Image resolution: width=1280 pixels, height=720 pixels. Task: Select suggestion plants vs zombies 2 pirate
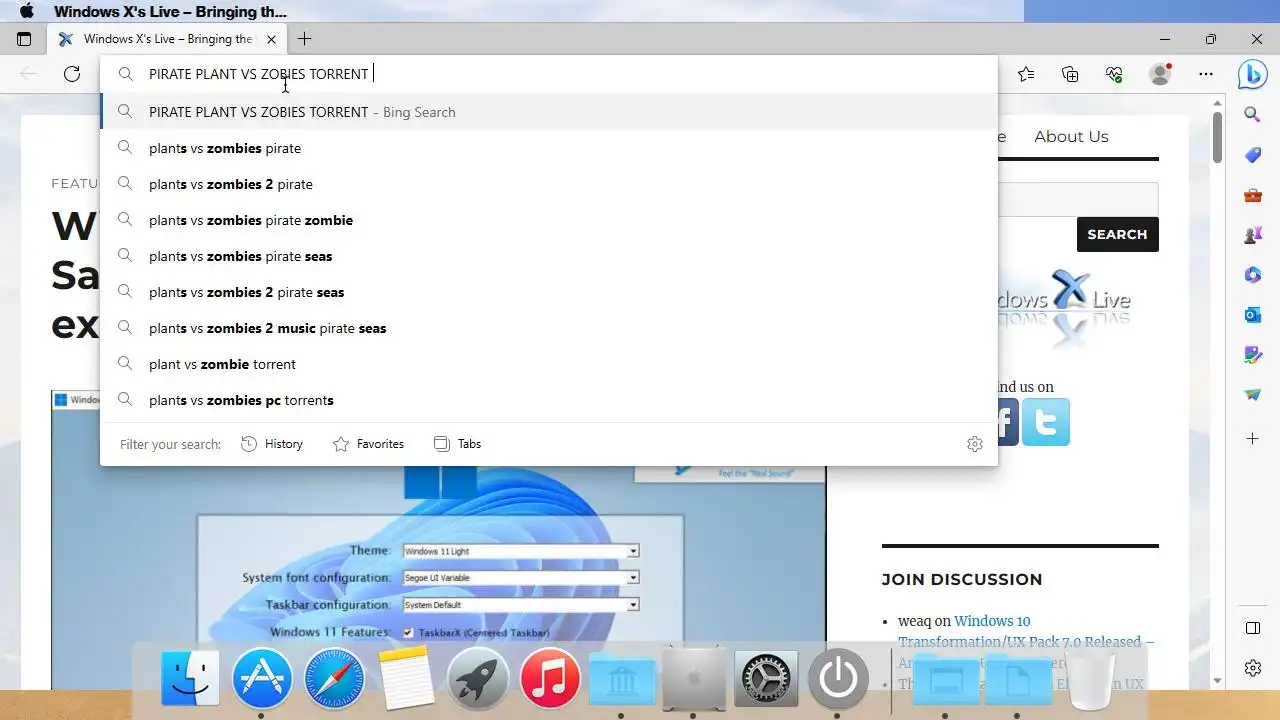(549, 184)
